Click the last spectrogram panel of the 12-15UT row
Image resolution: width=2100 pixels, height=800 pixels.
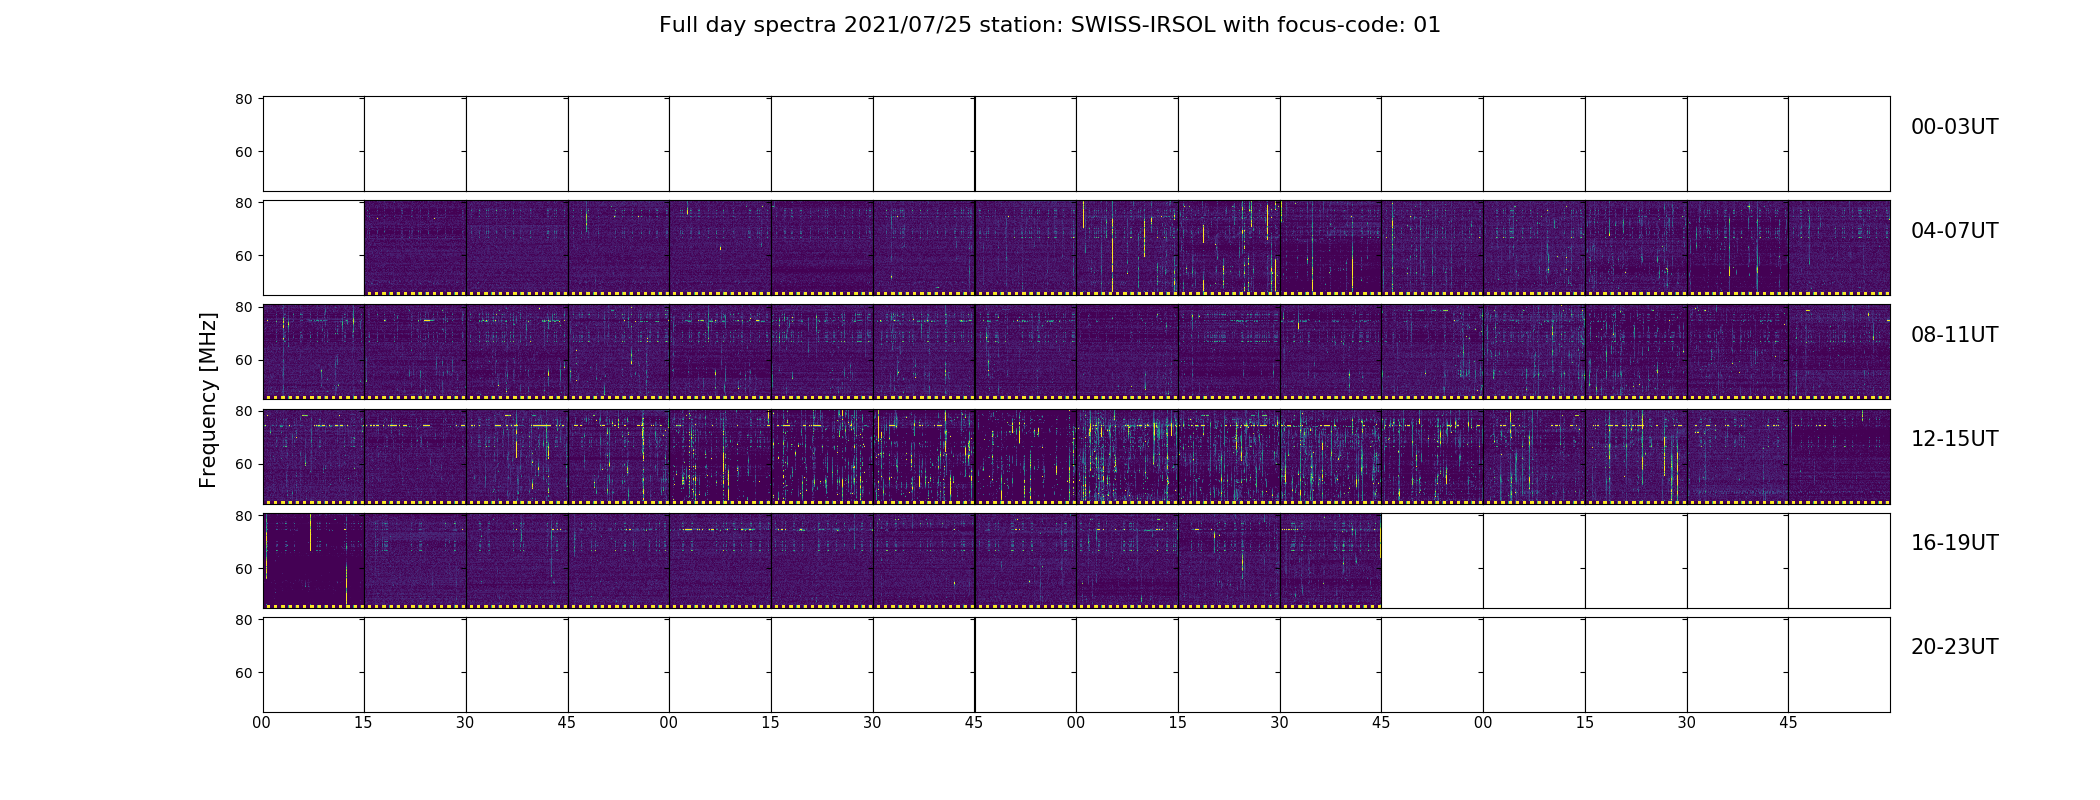pyautogui.click(x=1839, y=456)
